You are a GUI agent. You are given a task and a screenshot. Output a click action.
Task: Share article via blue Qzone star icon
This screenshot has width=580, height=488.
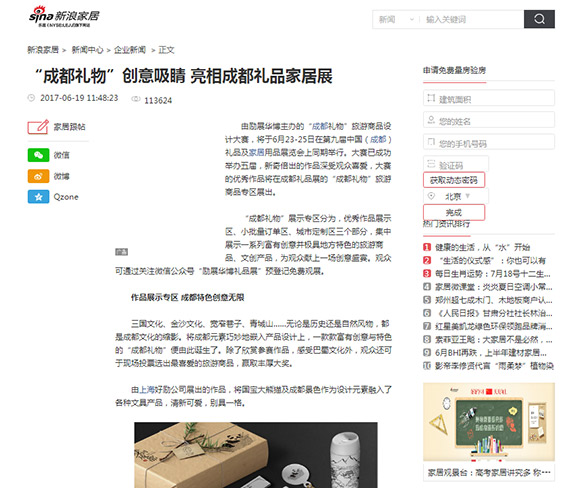click(x=38, y=197)
